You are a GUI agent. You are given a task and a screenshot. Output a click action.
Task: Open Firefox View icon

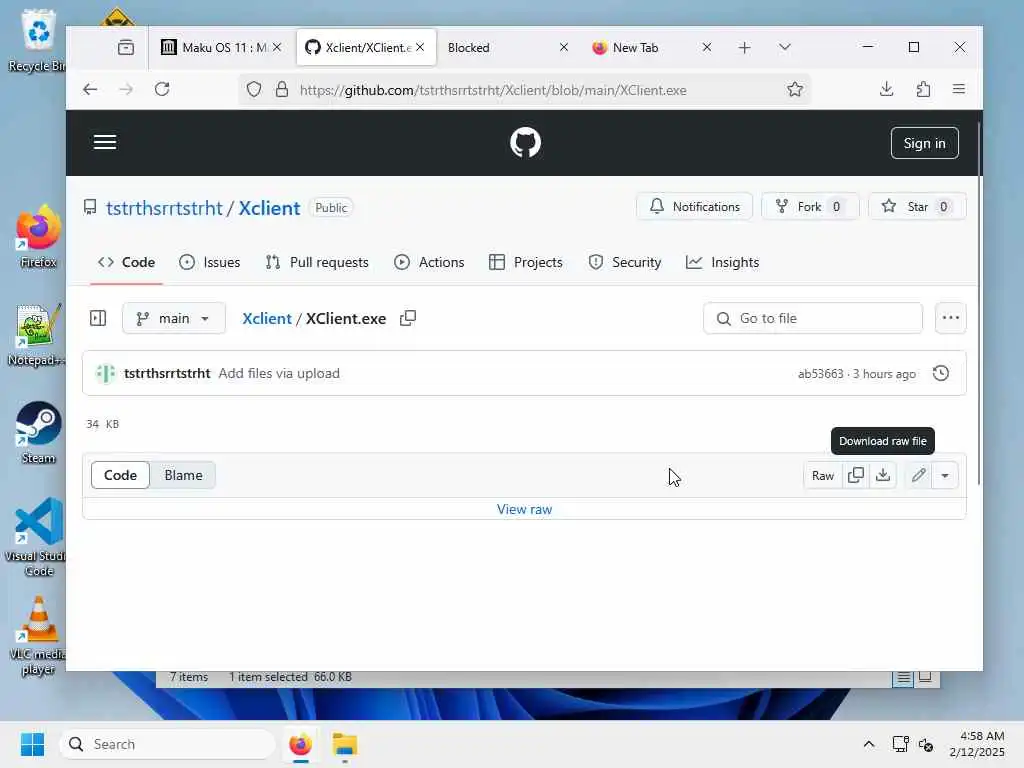tap(126, 47)
